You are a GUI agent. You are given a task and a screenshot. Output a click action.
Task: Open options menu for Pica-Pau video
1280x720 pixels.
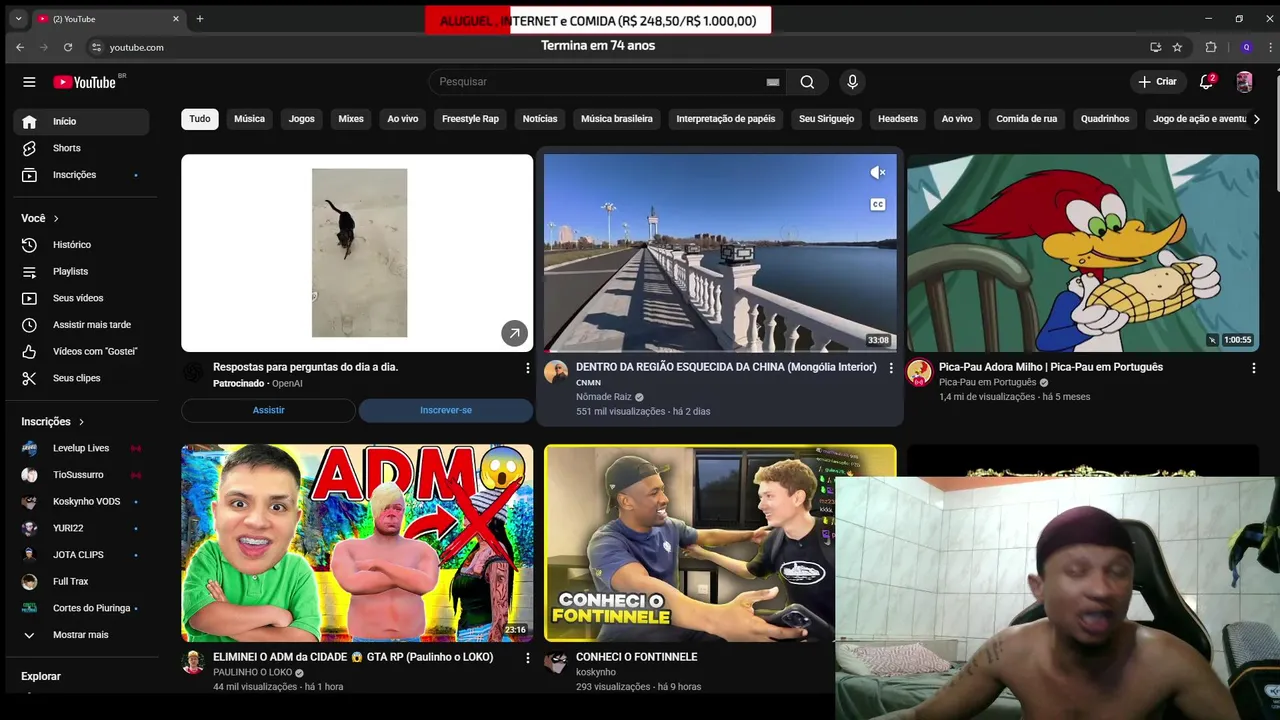point(1254,368)
